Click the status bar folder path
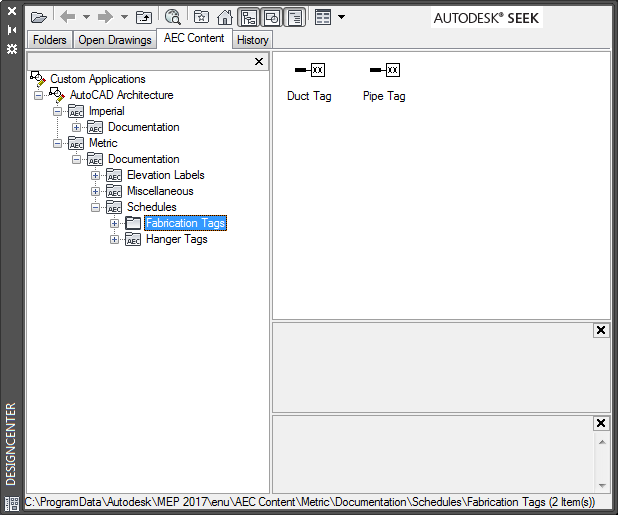This screenshot has width=618, height=515. 310,502
